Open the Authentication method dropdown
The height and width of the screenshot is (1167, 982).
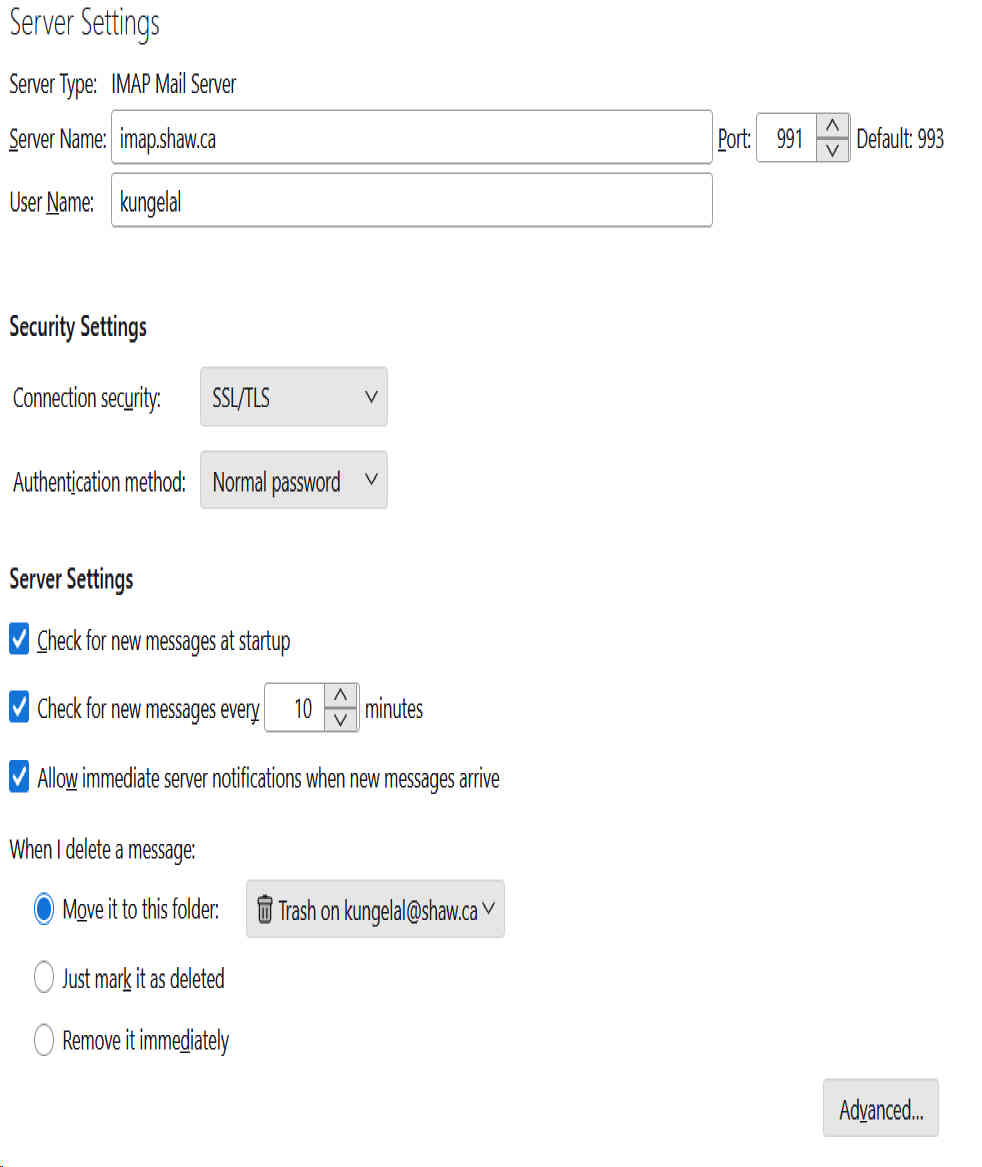[x=293, y=481]
